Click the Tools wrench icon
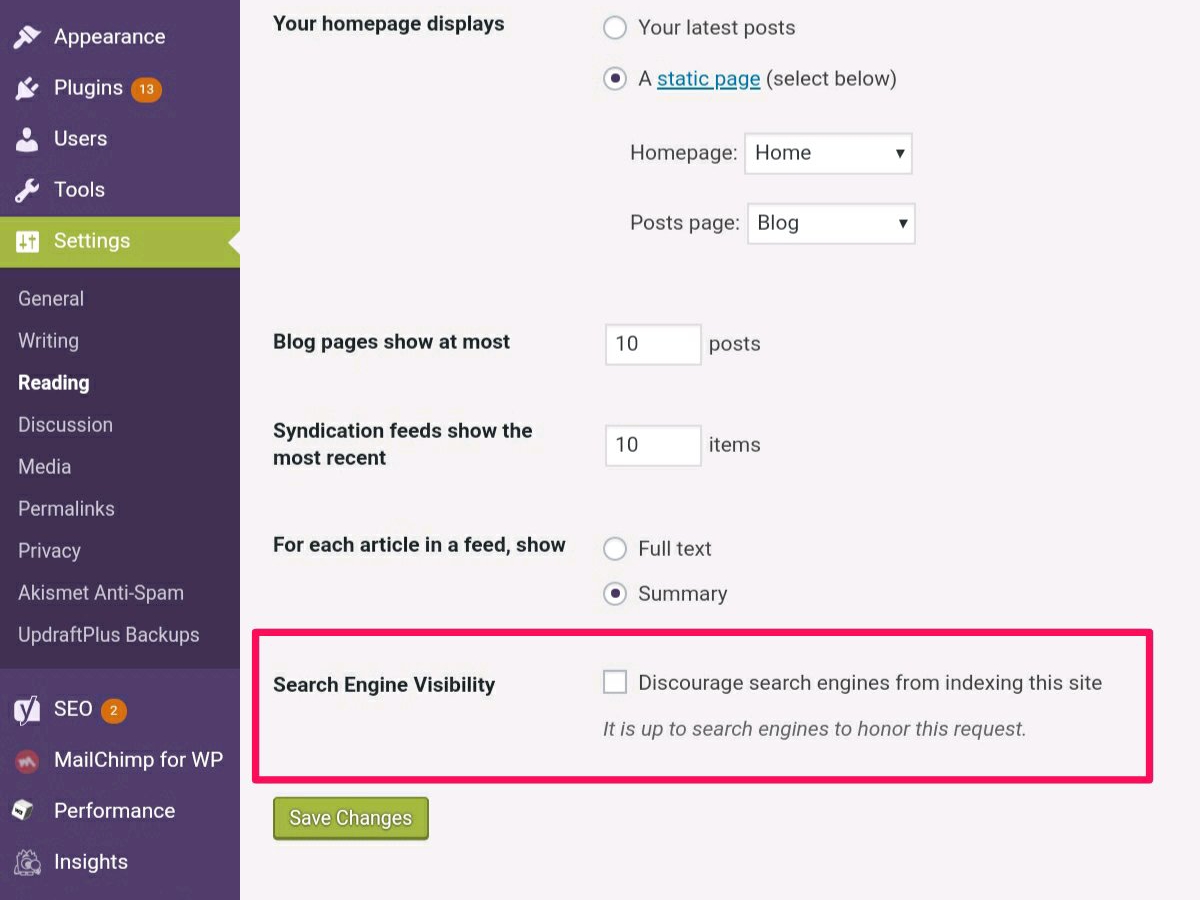Image resolution: width=1200 pixels, height=900 pixels. pos(27,190)
